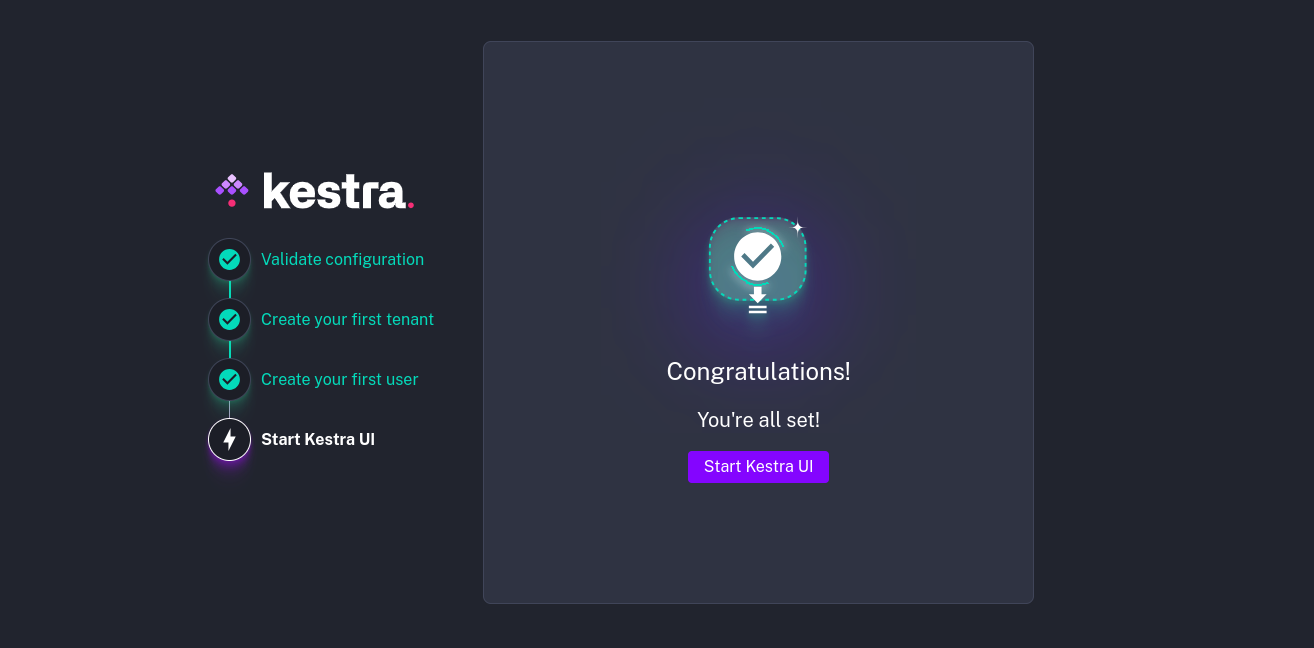This screenshot has width=1314, height=648.
Task: Select the Create your first tenant checkmark
Action: 229,320
